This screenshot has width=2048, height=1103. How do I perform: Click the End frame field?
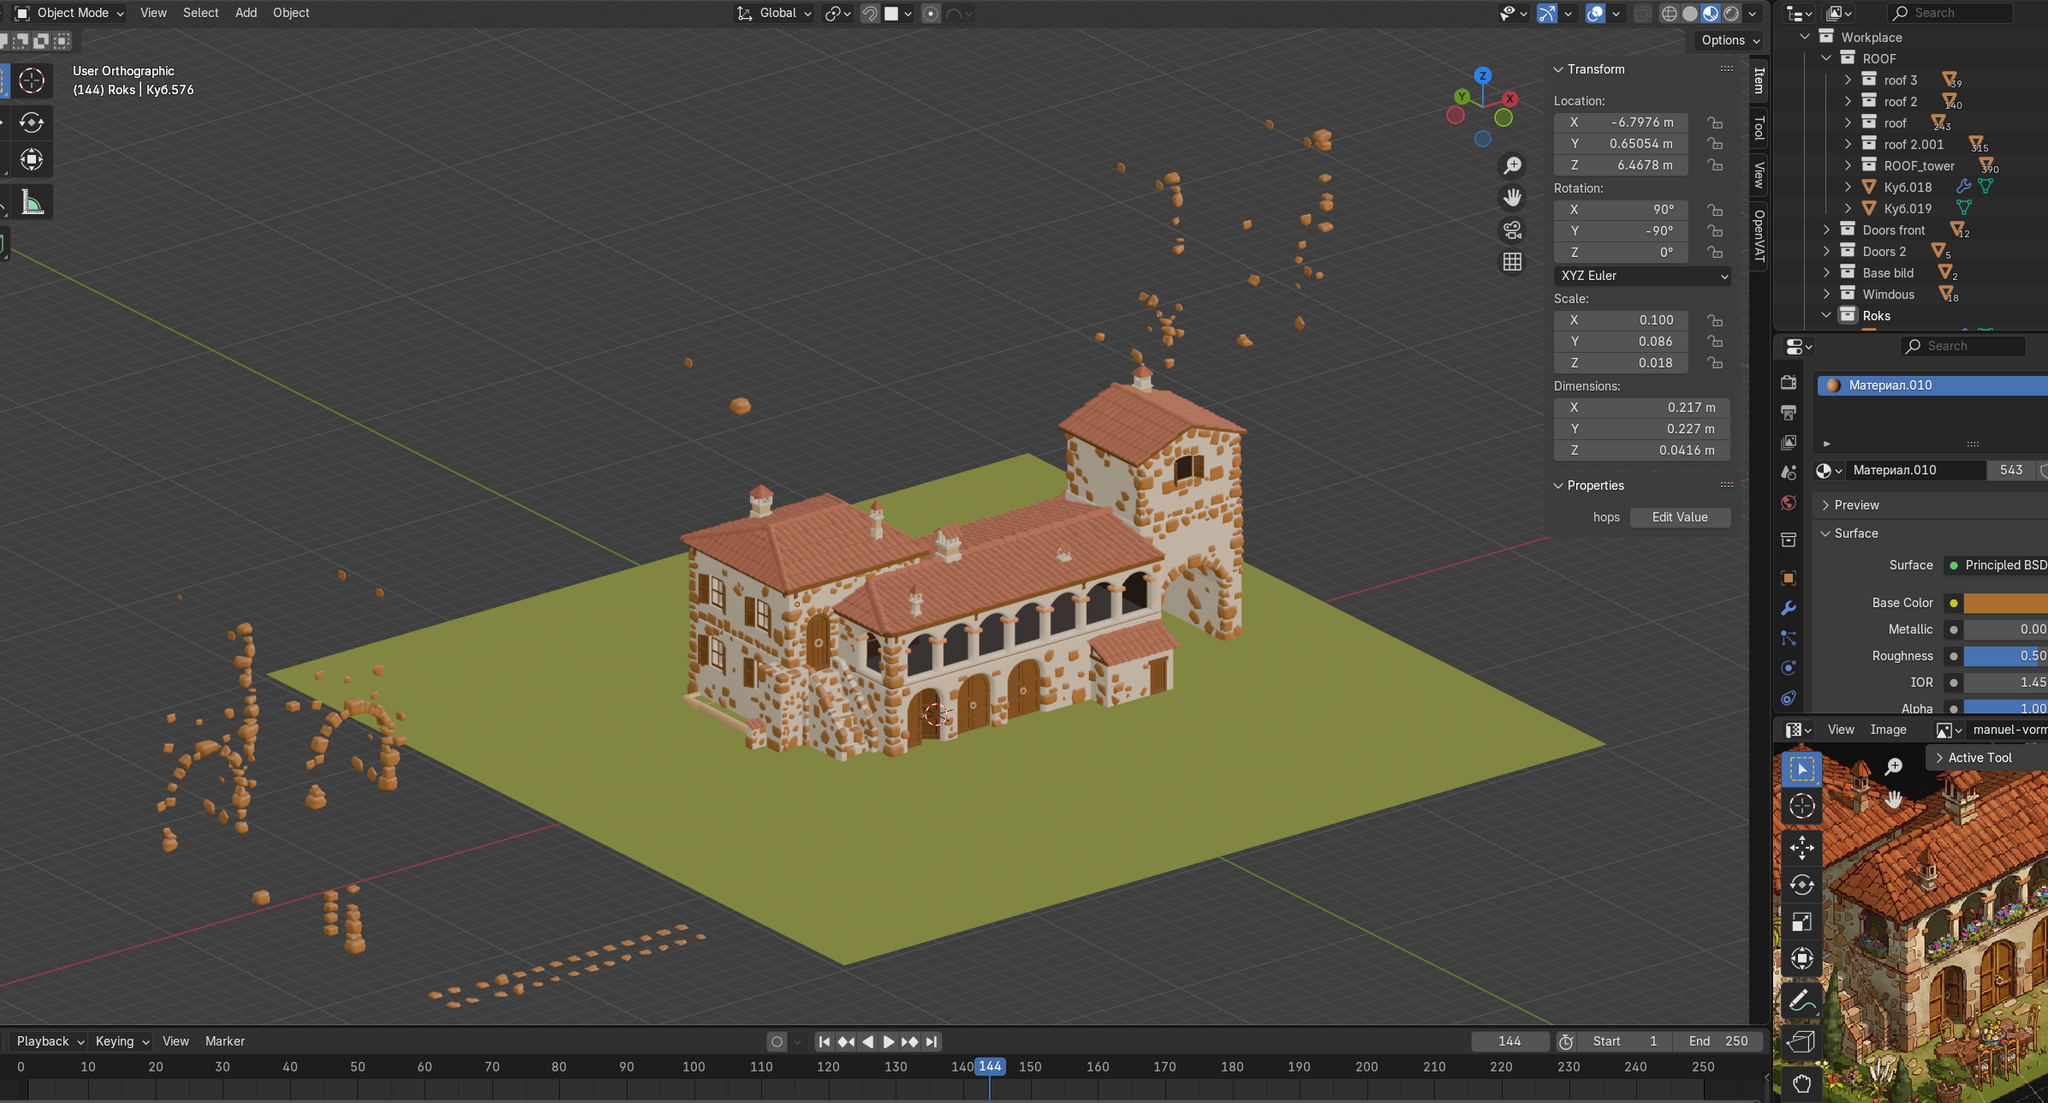click(1718, 1041)
